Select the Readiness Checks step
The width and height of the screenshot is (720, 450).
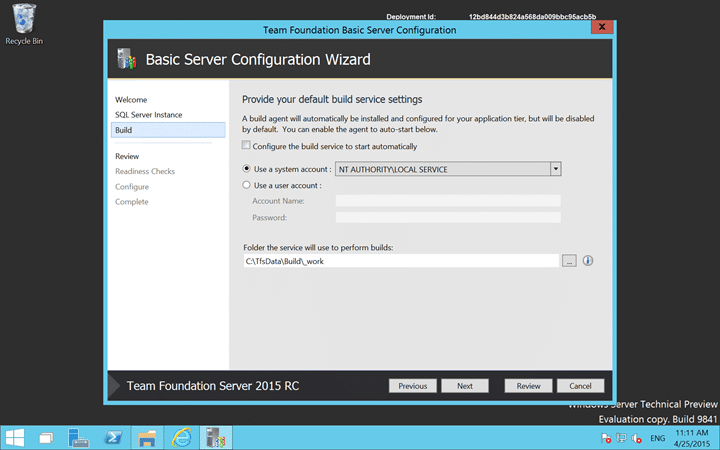click(x=145, y=171)
